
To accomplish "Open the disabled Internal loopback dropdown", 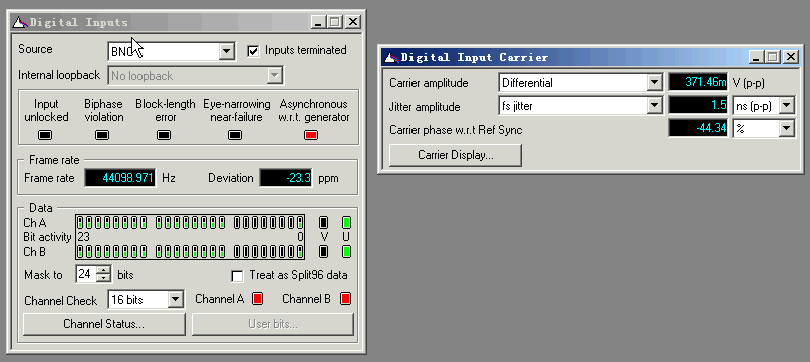I will [x=195, y=76].
